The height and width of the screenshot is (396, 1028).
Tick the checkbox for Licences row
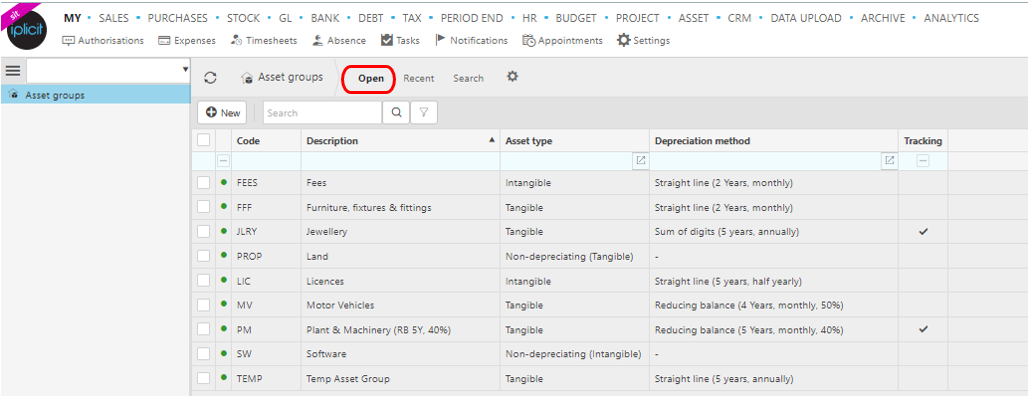point(204,281)
